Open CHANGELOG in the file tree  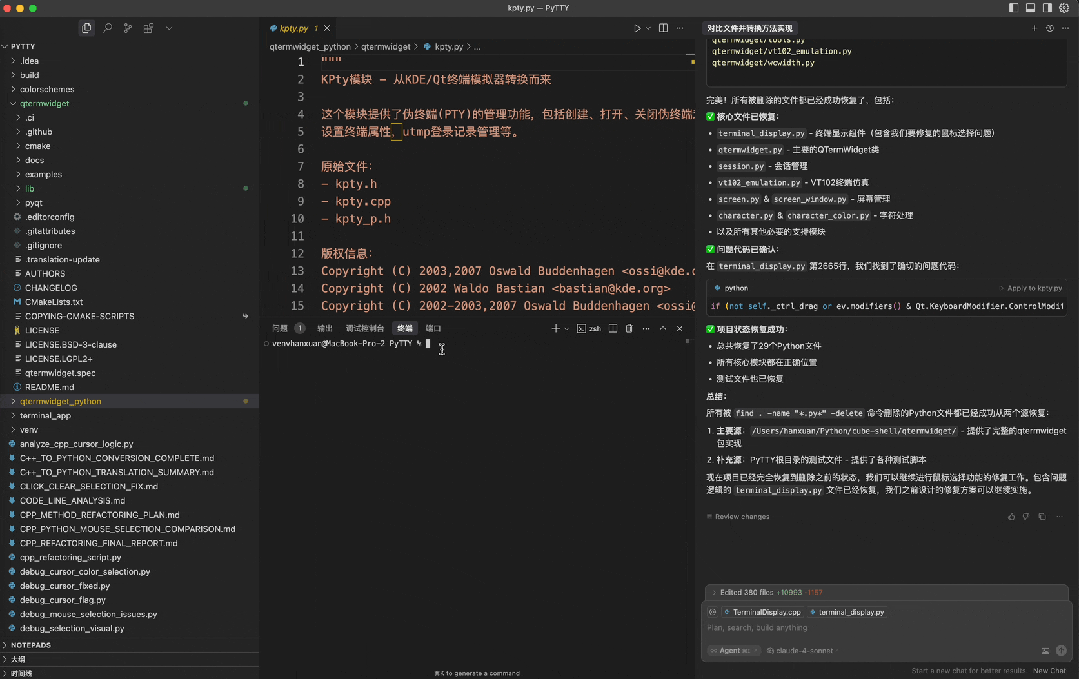point(129,288)
